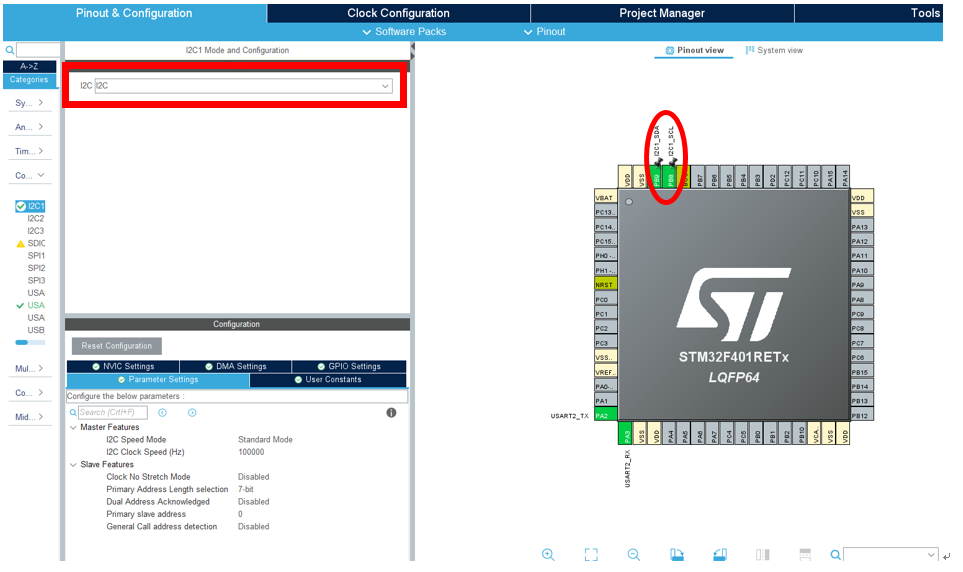Expand the Computing category

pyautogui.click(x=29, y=392)
